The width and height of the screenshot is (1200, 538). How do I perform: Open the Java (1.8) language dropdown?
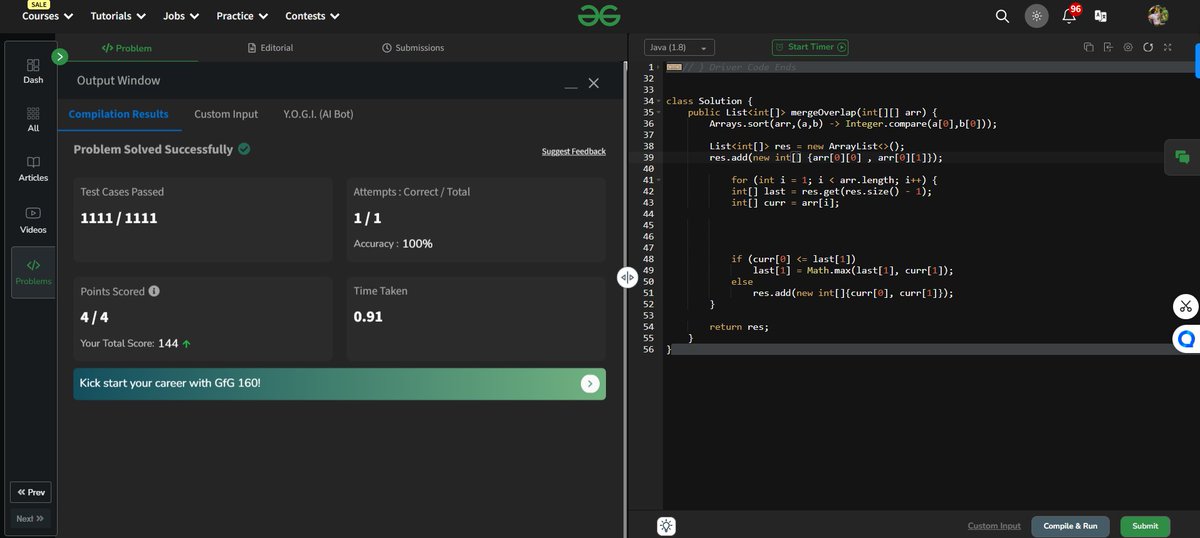pyautogui.click(x=679, y=48)
